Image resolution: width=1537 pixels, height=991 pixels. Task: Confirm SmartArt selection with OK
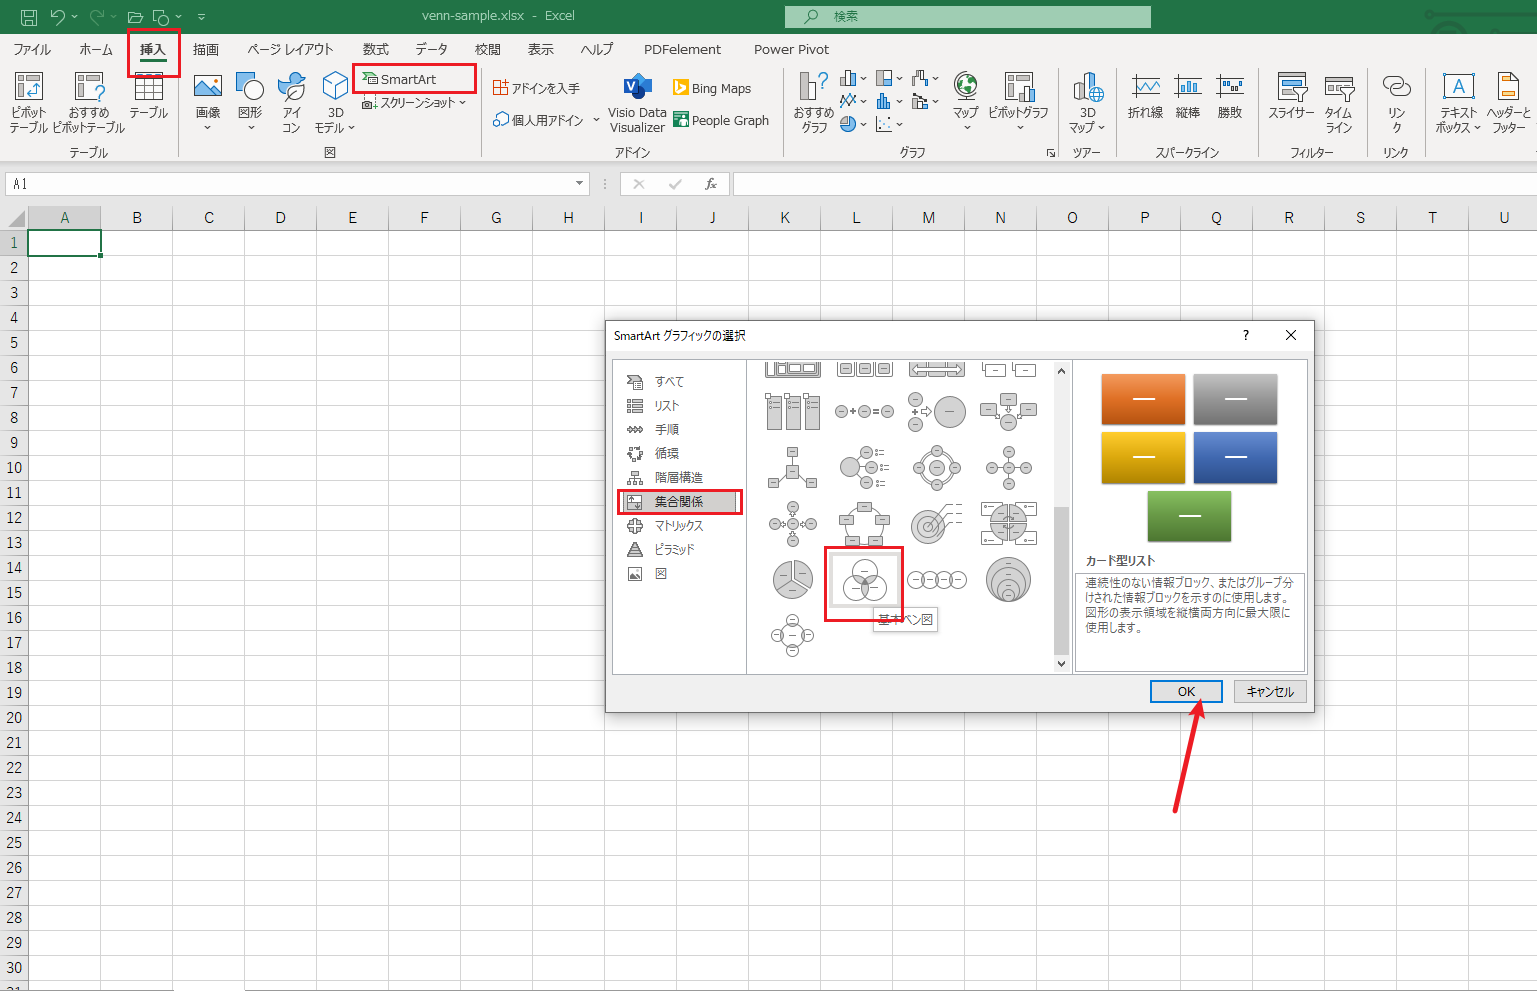(1186, 691)
